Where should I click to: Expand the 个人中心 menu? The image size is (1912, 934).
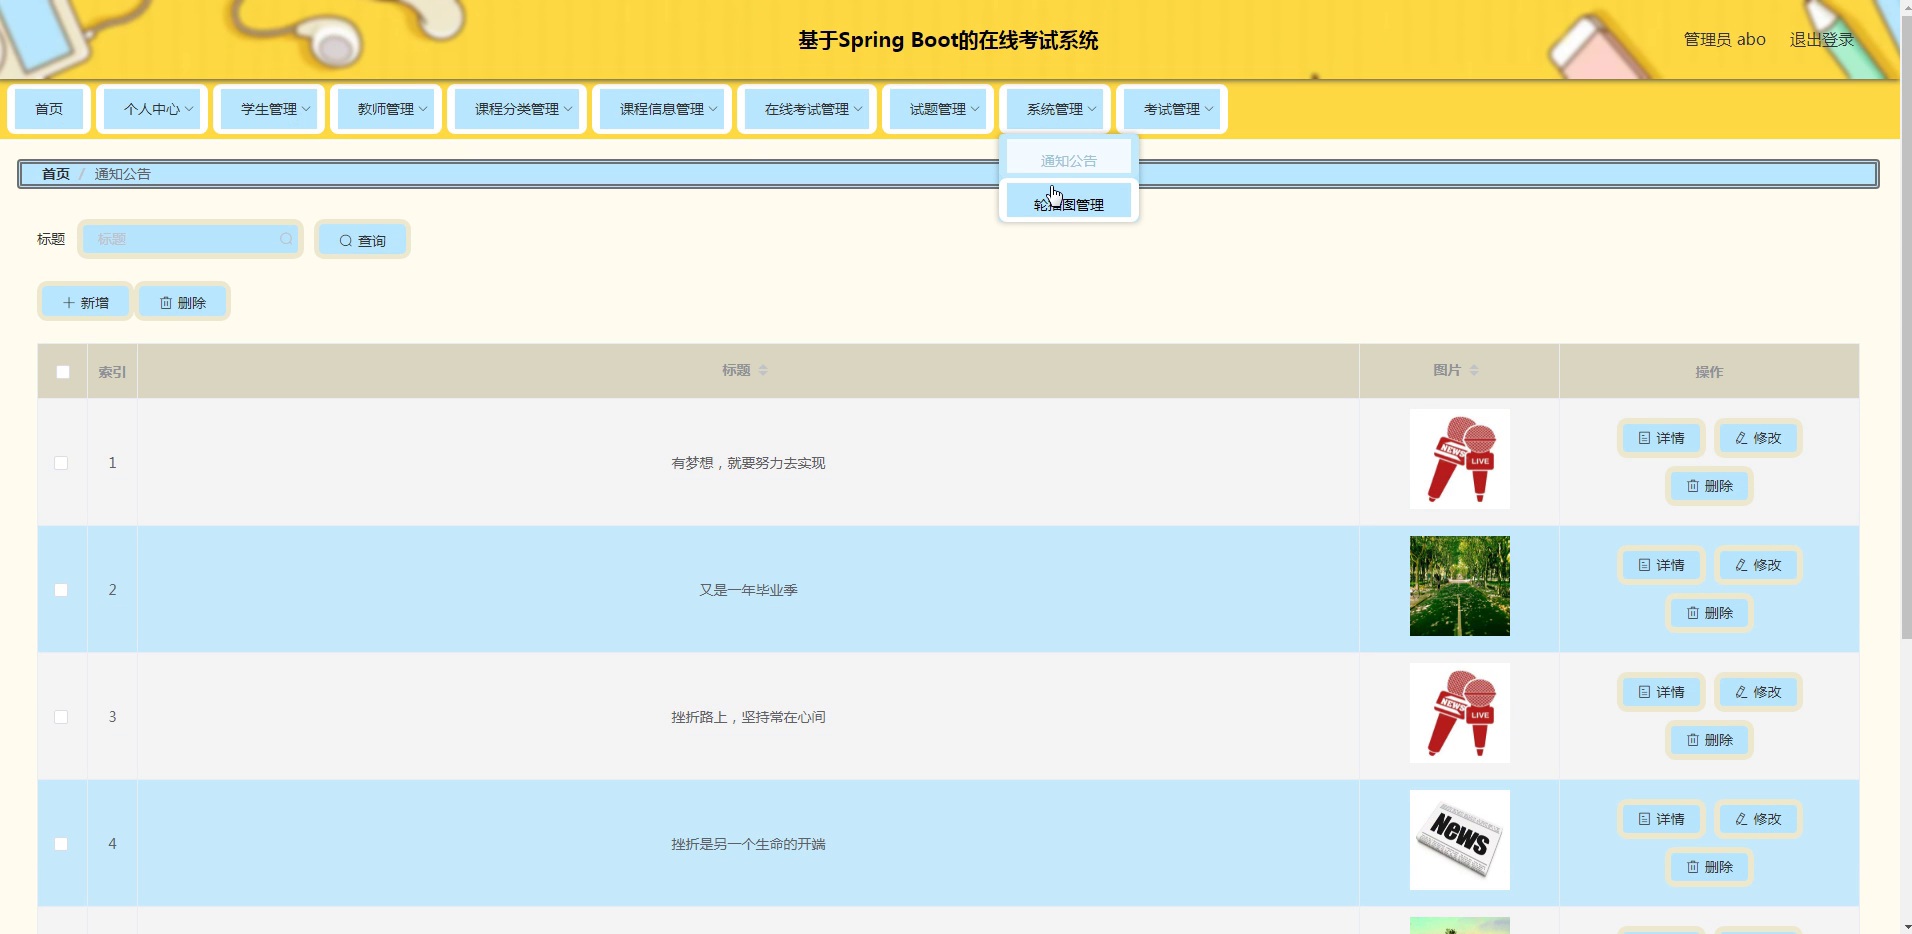point(152,109)
